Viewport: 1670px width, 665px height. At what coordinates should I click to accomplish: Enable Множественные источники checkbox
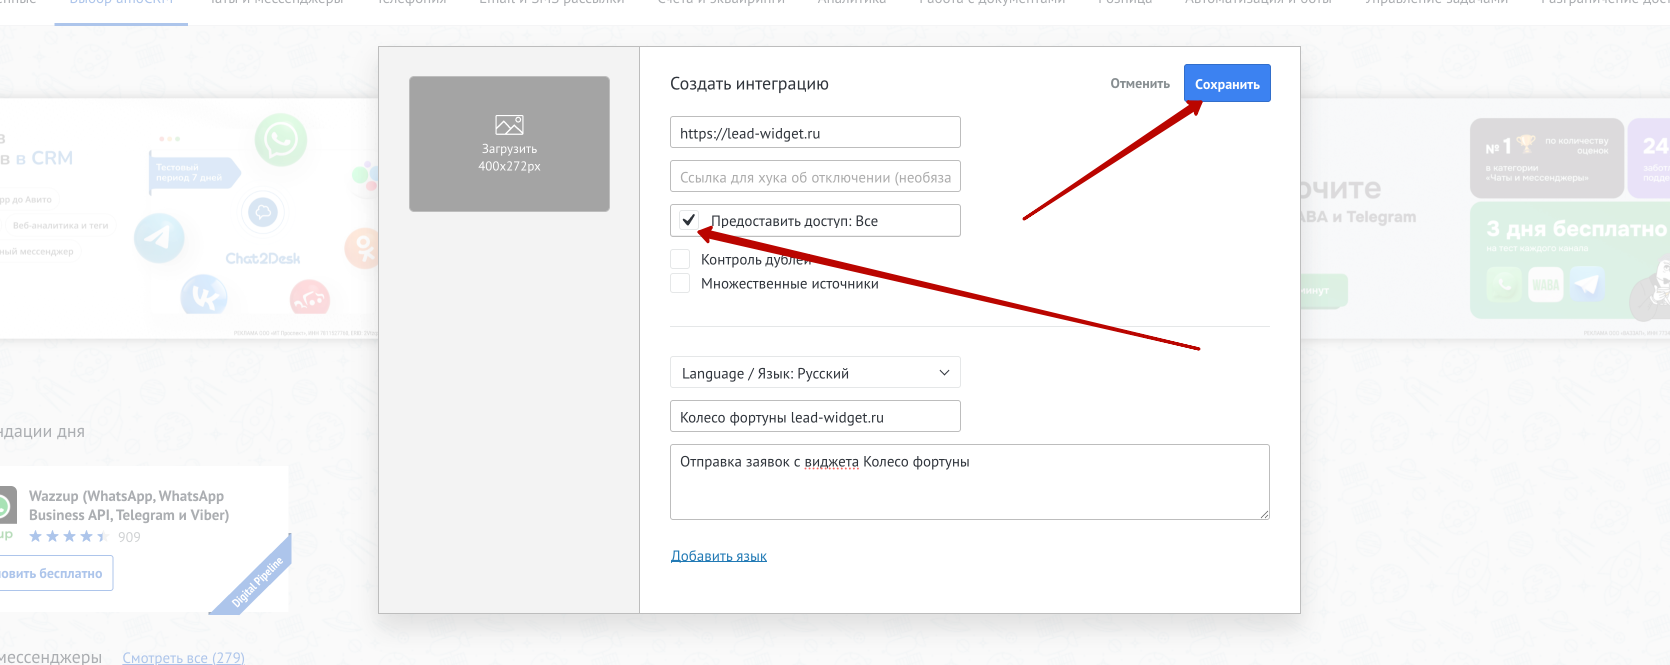(x=680, y=283)
